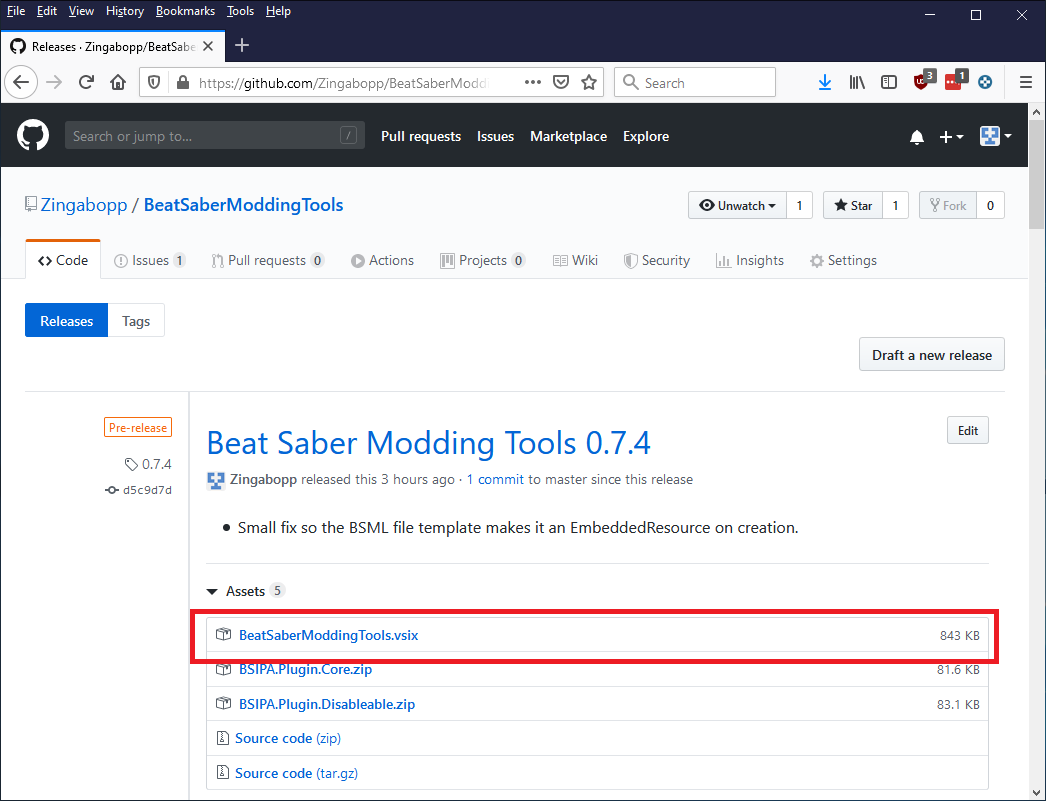The height and width of the screenshot is (801, 1046).
Task: Download BSIPA.Plugin.Disableable.zip
Action: pyautogui.click(x=327, y=704)
